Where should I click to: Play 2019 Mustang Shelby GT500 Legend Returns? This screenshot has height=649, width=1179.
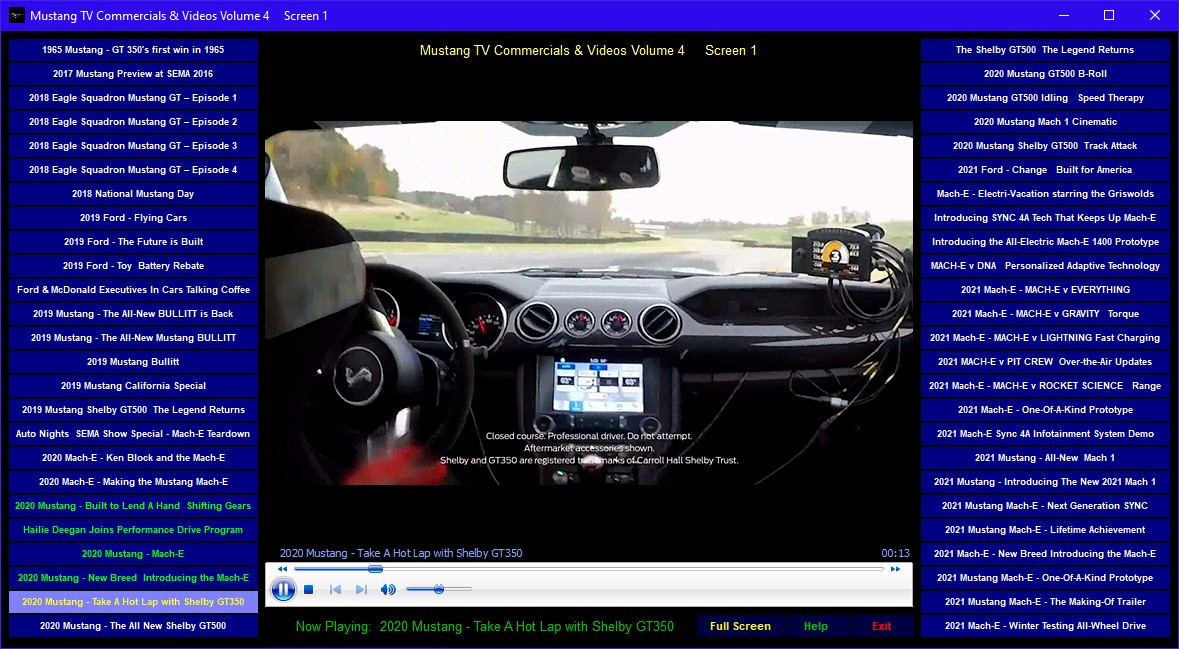[x=133, y=410]
